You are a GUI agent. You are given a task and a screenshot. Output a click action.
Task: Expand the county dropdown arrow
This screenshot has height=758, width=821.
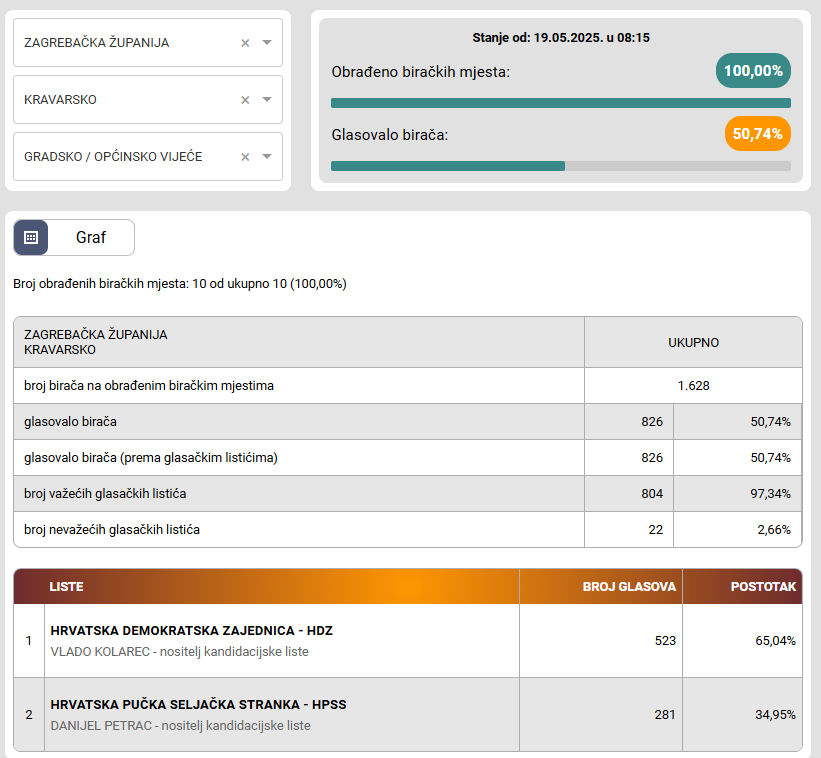267,43
